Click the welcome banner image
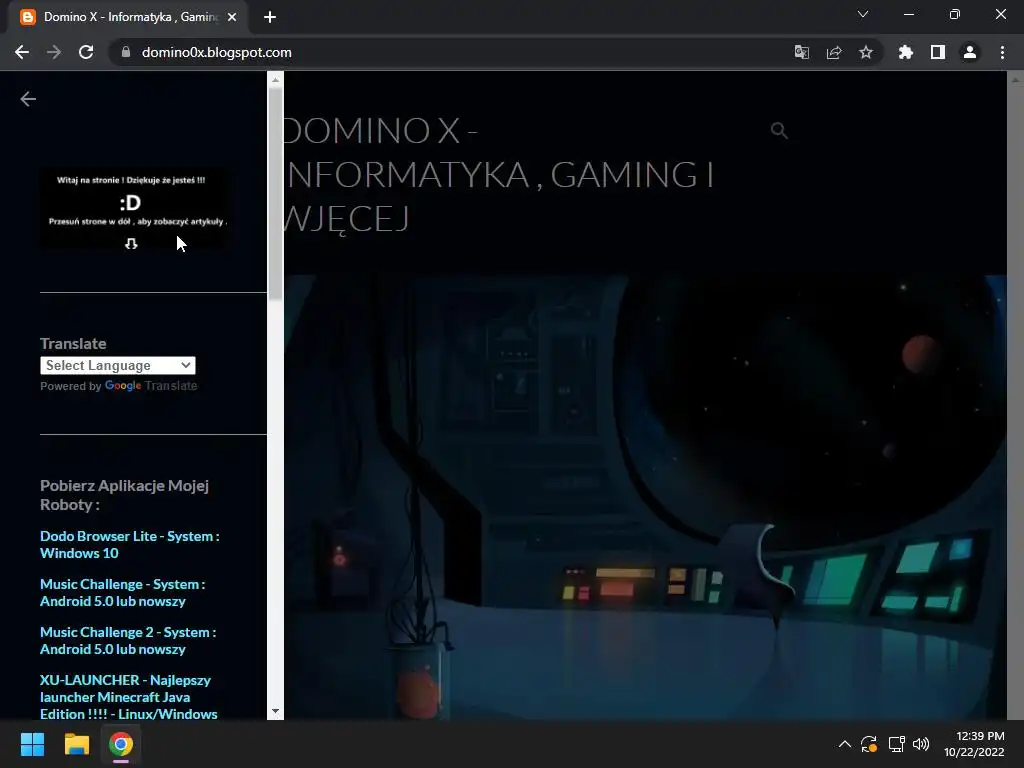This screenshot has height=768, width=1024. (135, 210)
